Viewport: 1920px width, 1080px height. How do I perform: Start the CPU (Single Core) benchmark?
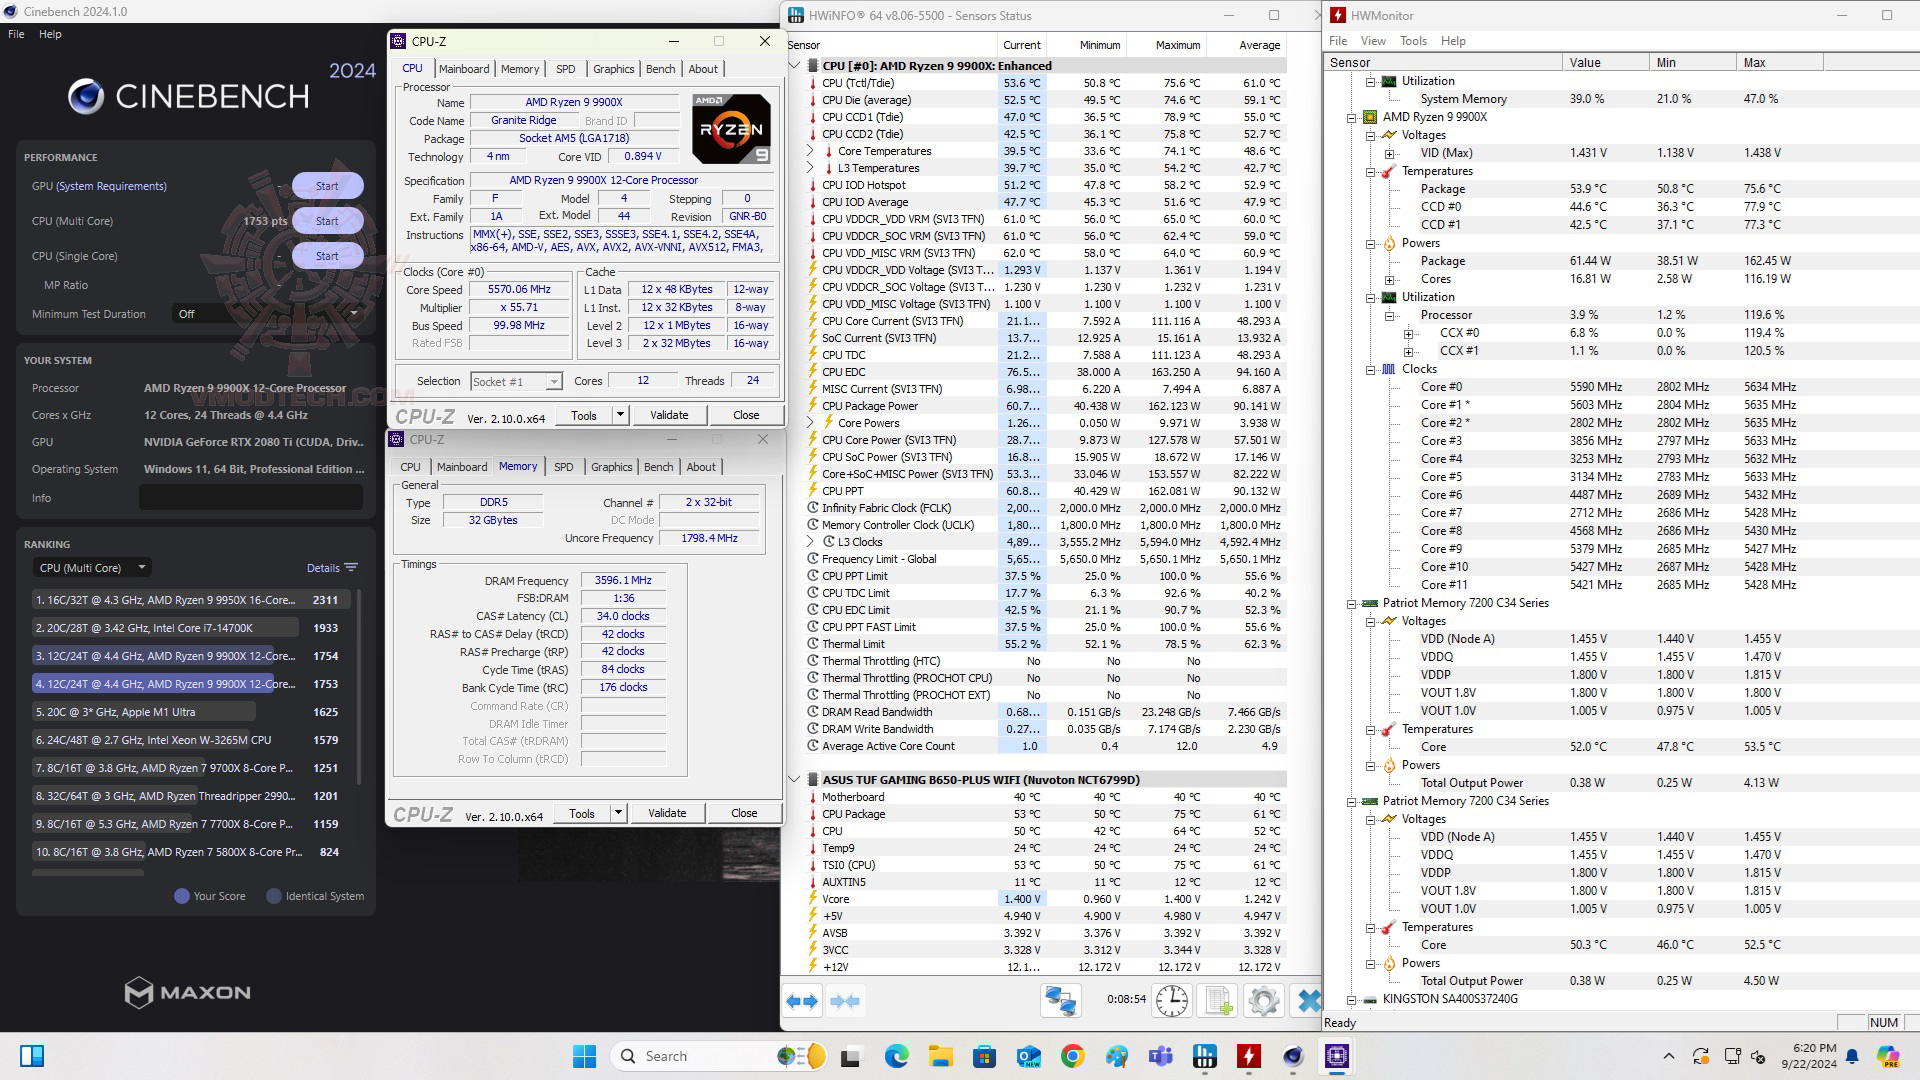click(327, 256)
